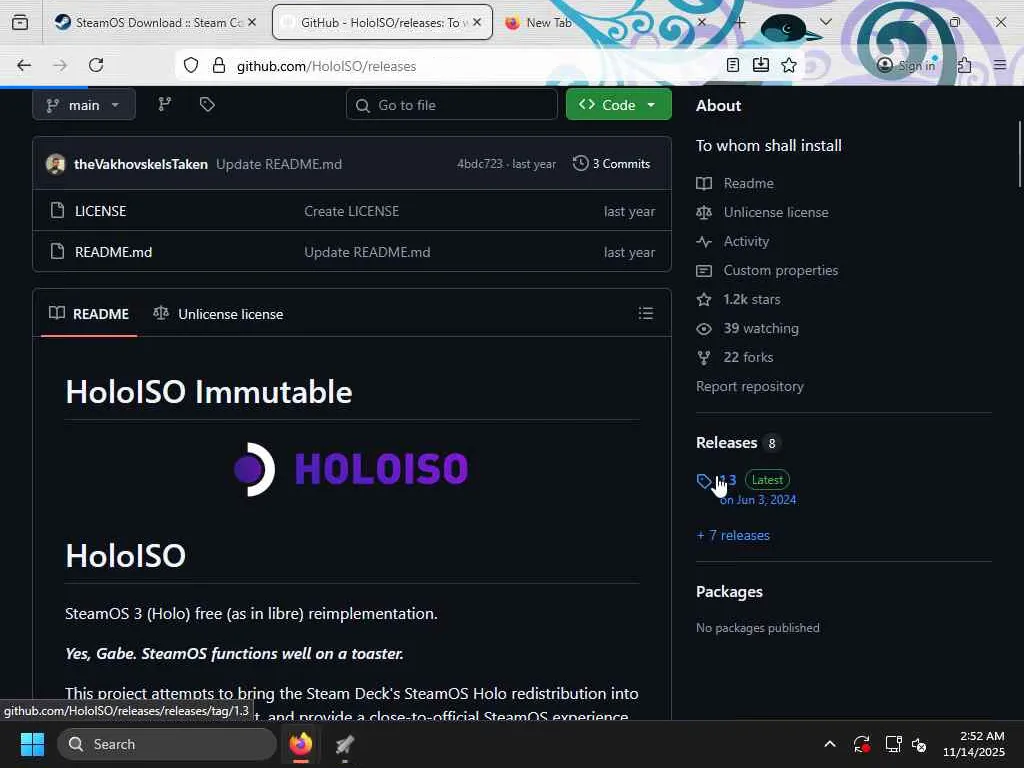Viewport: 1024px width, 768px height.
Task: Open the Firefox tab list view icon
Action: [x=20, y=22]
